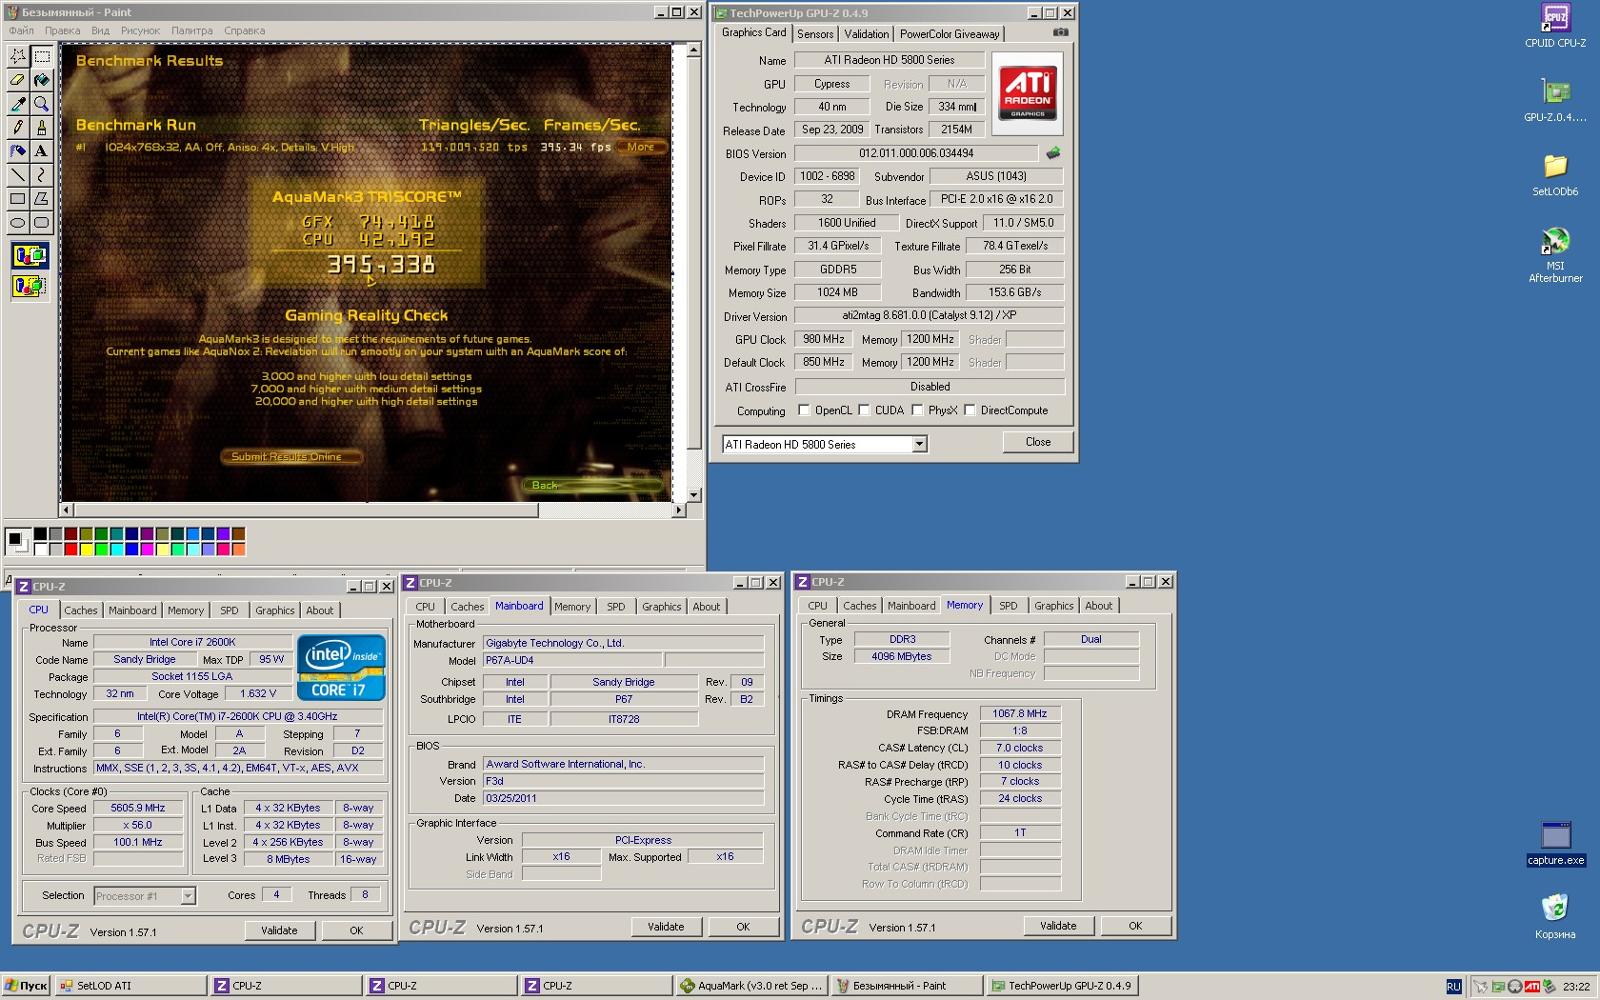Pick the red color swatch in Paint palette

coord(71,548)
